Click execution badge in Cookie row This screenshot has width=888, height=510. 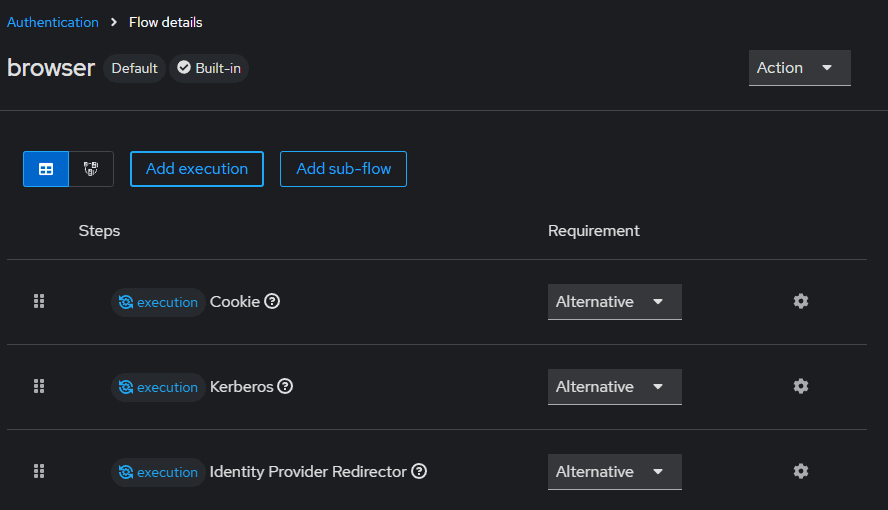(x=158, y=302)
